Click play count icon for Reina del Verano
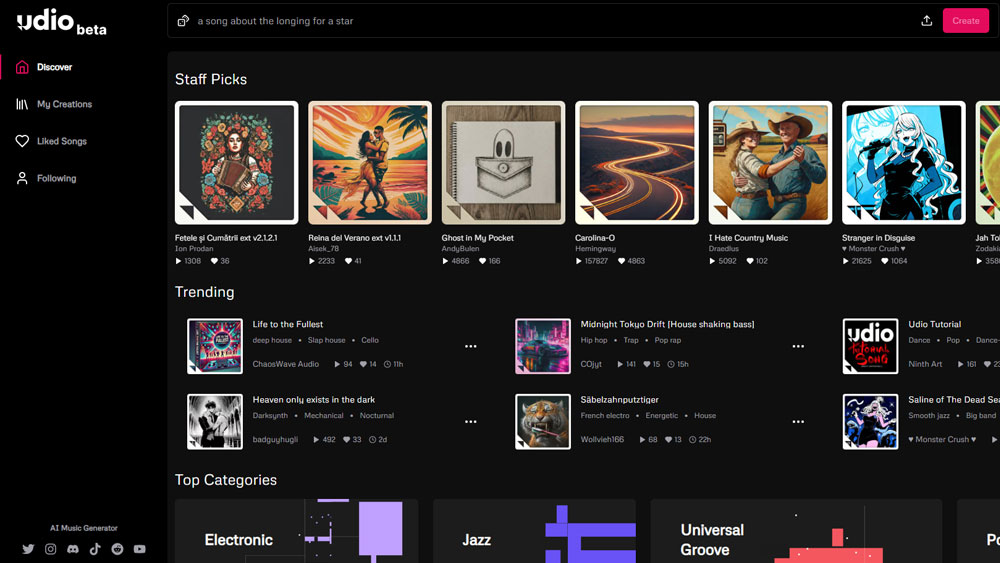 coord(311,261)
